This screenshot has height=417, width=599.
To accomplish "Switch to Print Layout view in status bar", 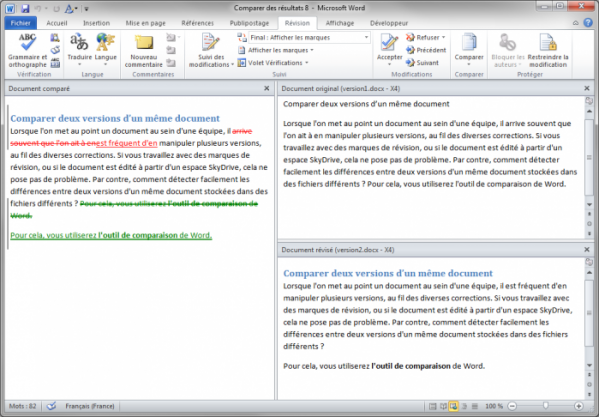I will (432, 406).
